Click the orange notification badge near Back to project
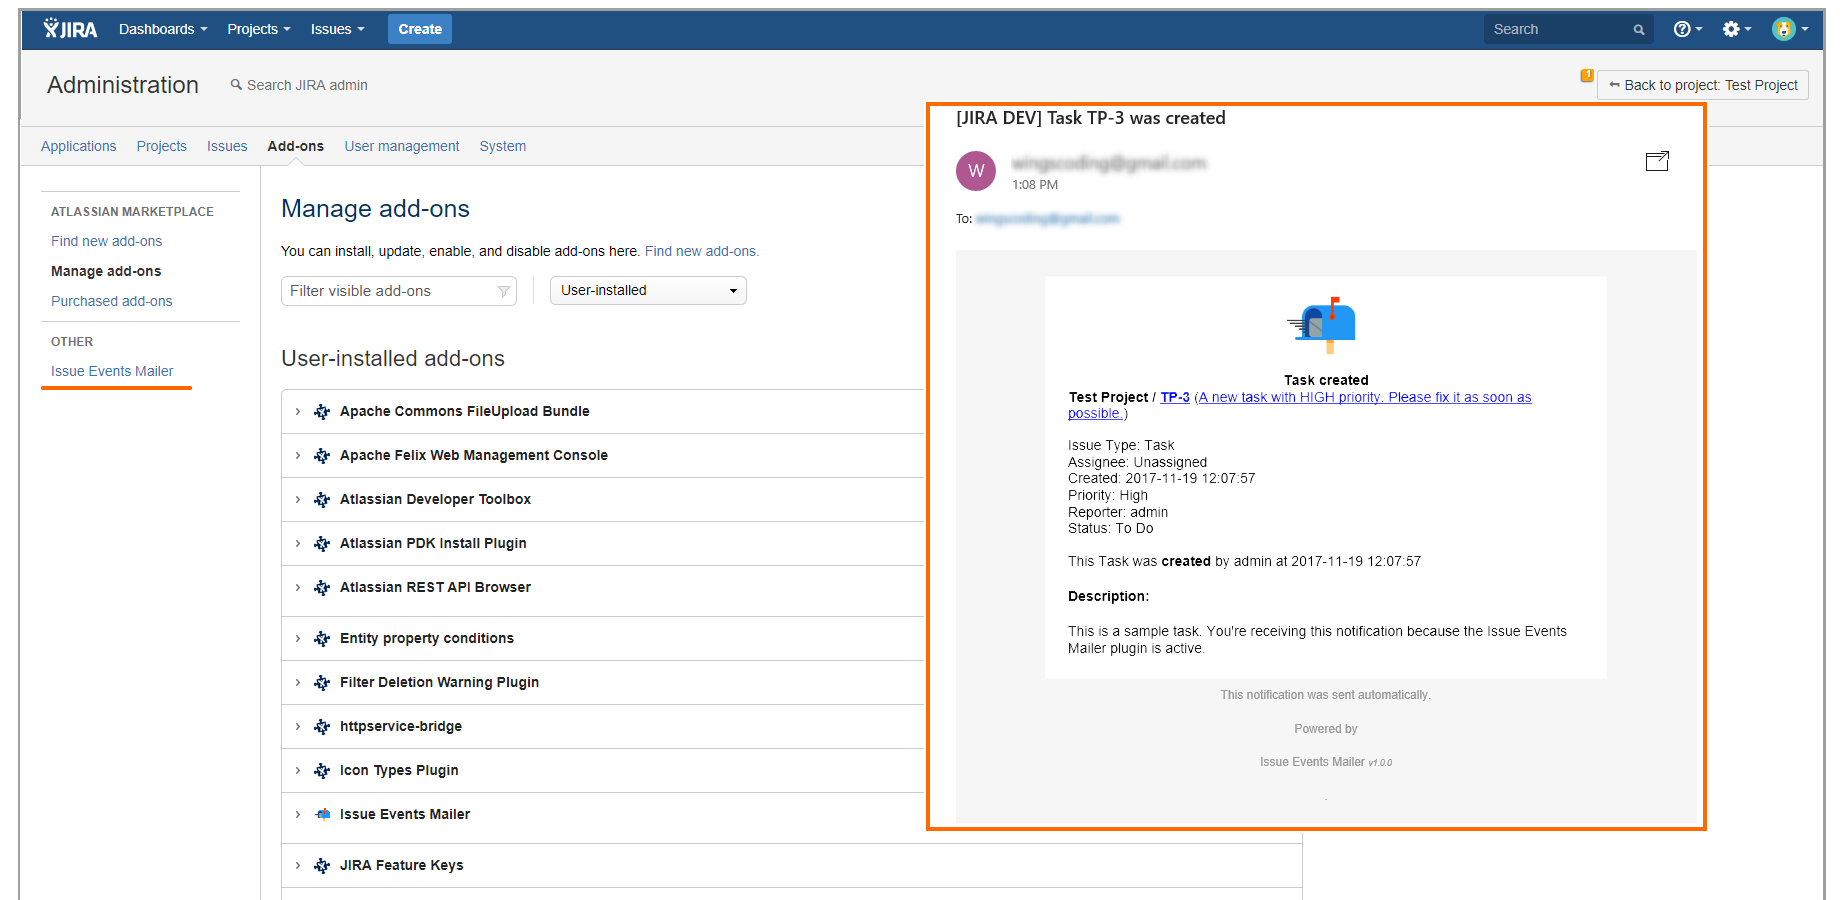The width and height of the screenshot is (1840, 900). pos(1587,75)
